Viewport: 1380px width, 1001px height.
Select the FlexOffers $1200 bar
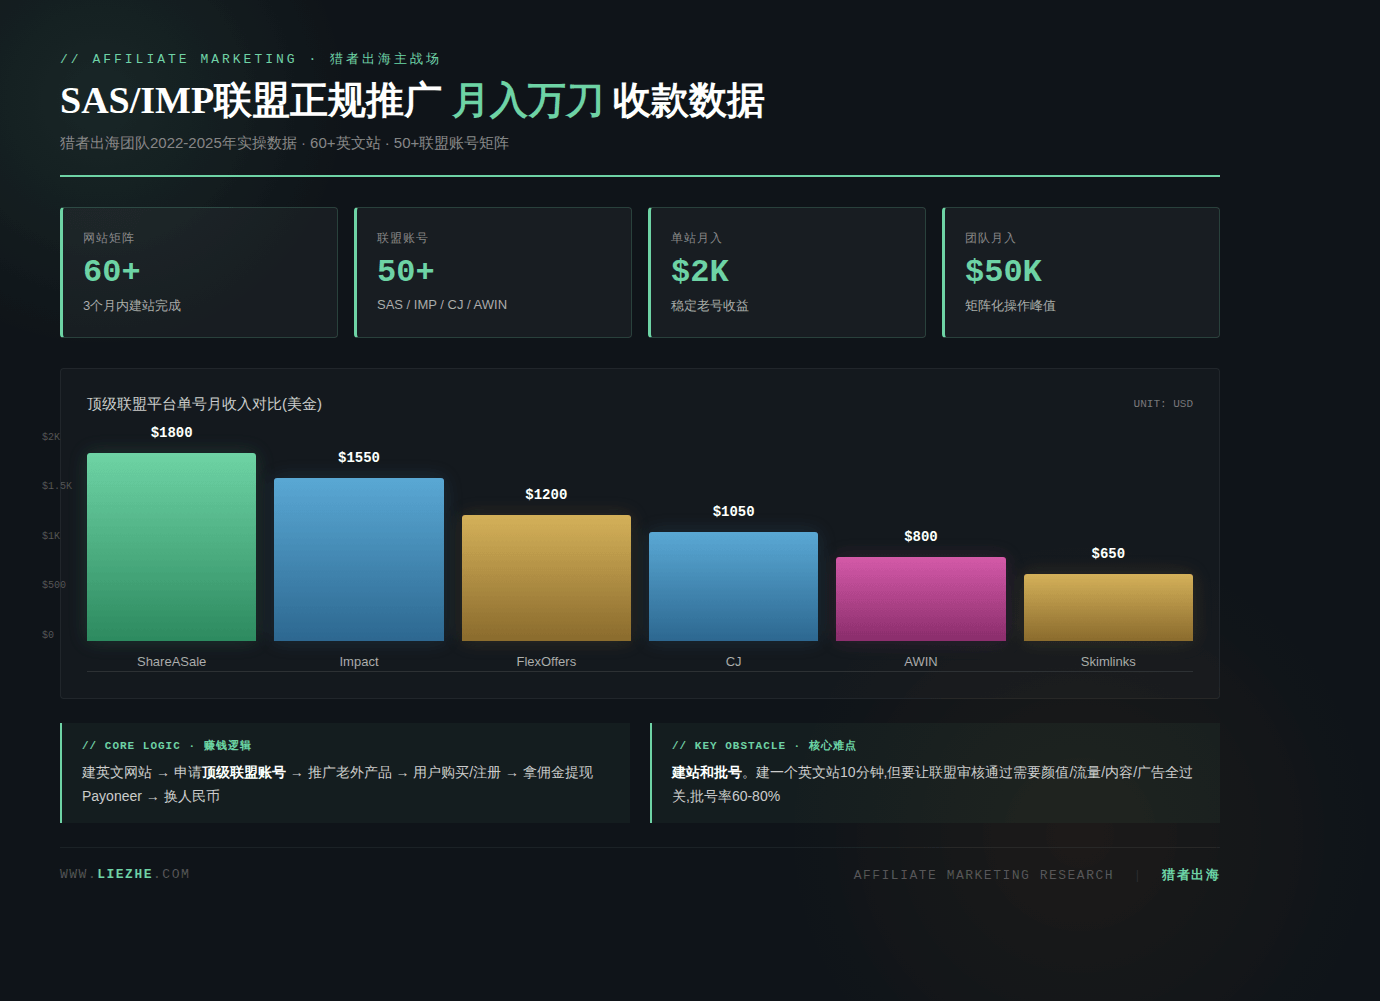click(546, 578)
